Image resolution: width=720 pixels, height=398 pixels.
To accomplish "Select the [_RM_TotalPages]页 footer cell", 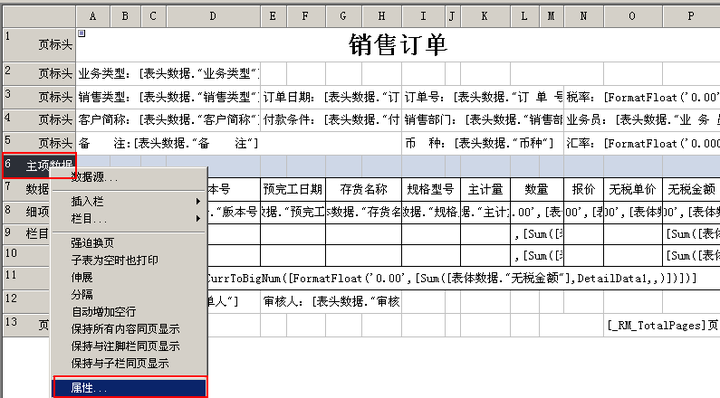I will point(662,325).
